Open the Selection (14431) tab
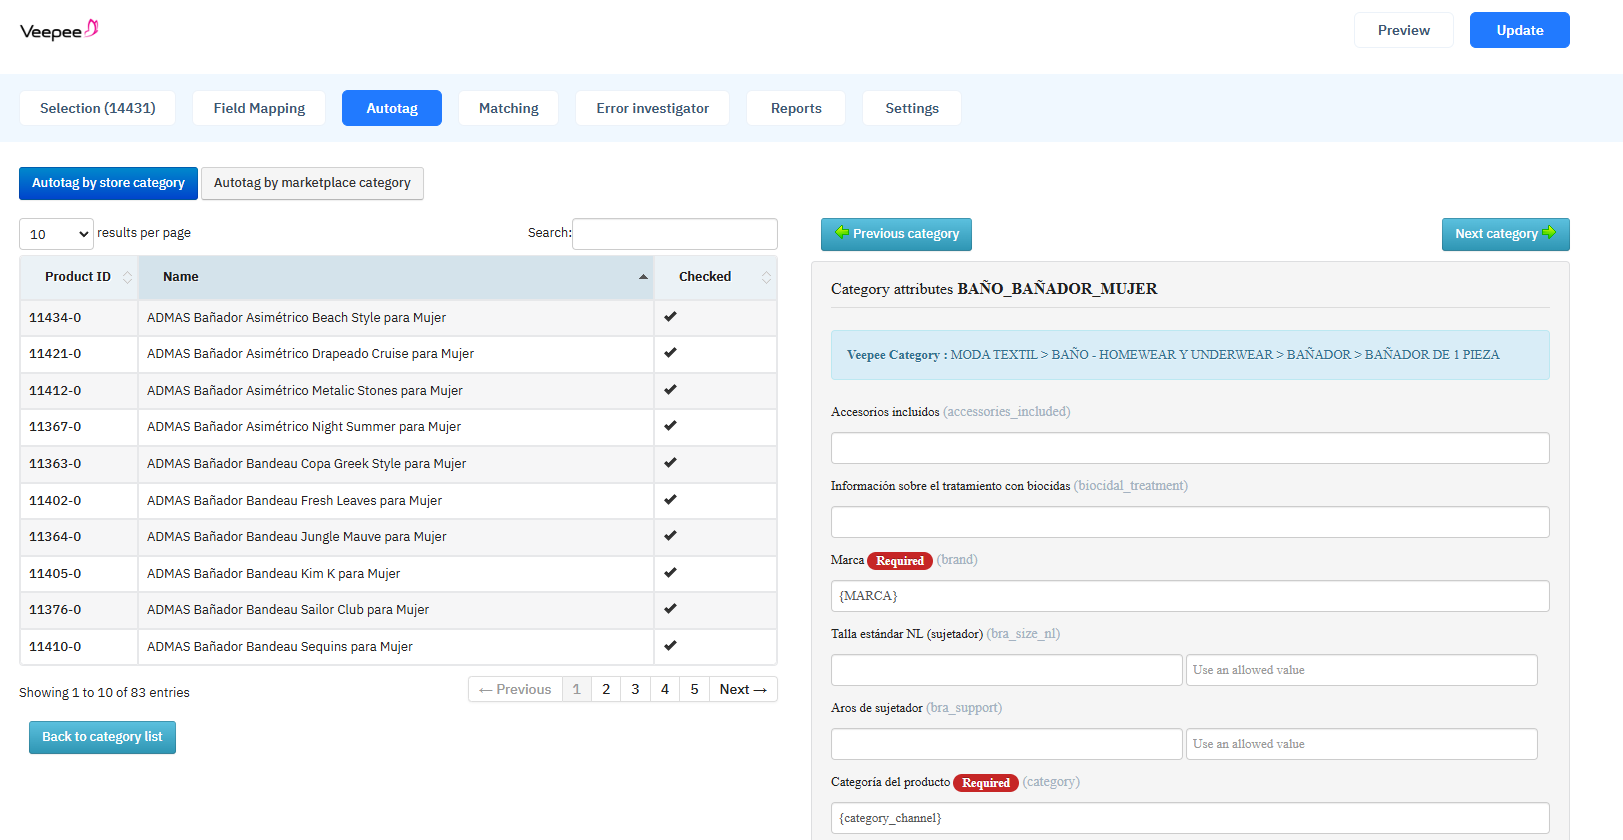The height and width of the screenshot is (840, 1623). pos(98,108)
